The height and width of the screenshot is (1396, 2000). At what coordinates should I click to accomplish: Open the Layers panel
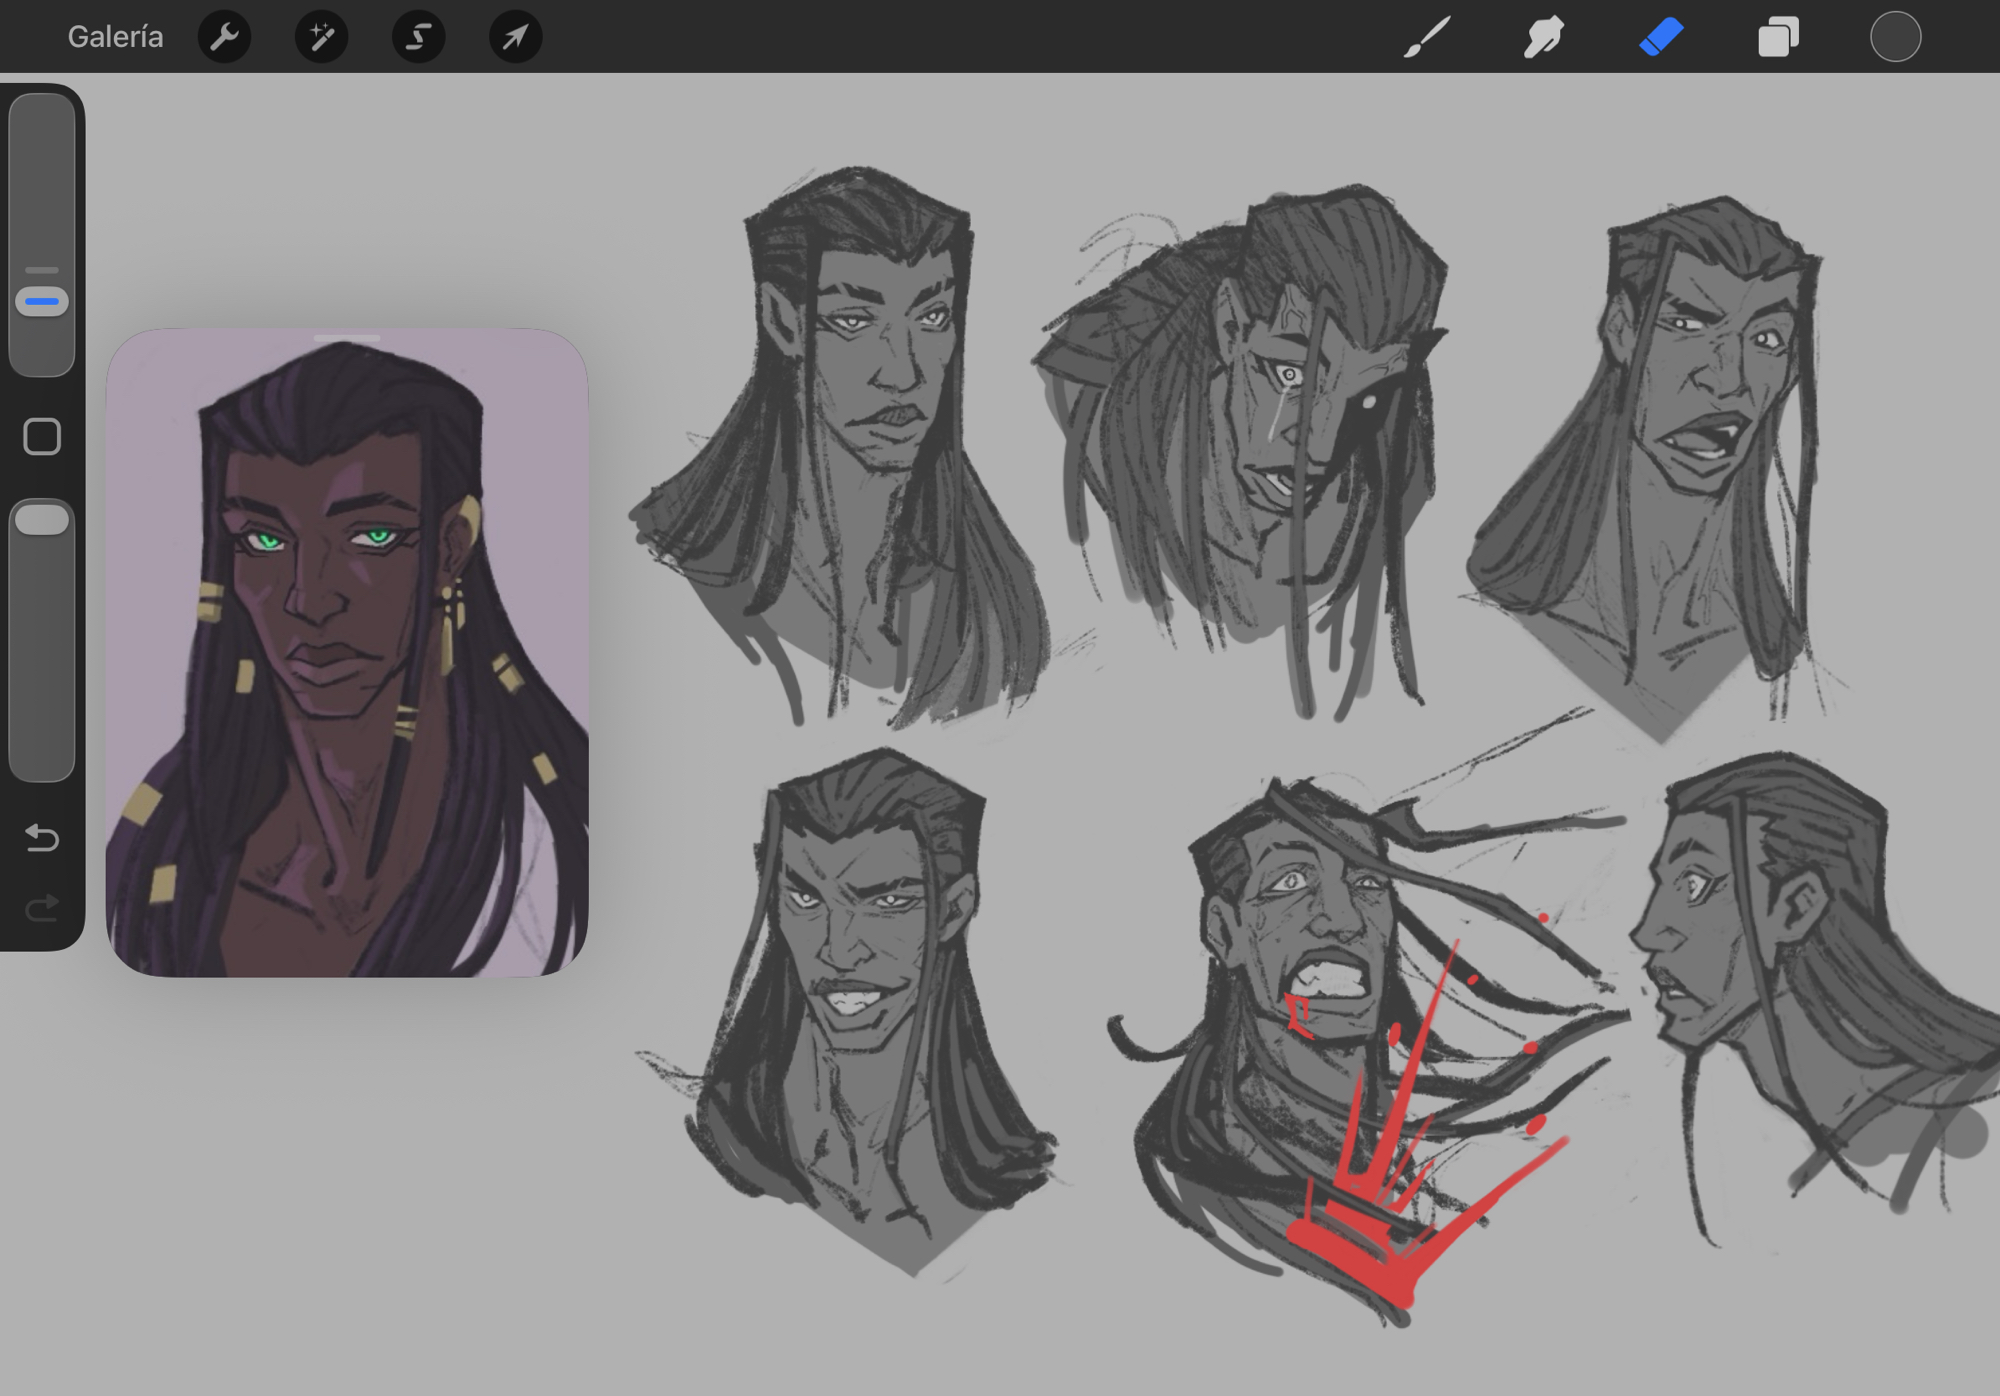1778,37
